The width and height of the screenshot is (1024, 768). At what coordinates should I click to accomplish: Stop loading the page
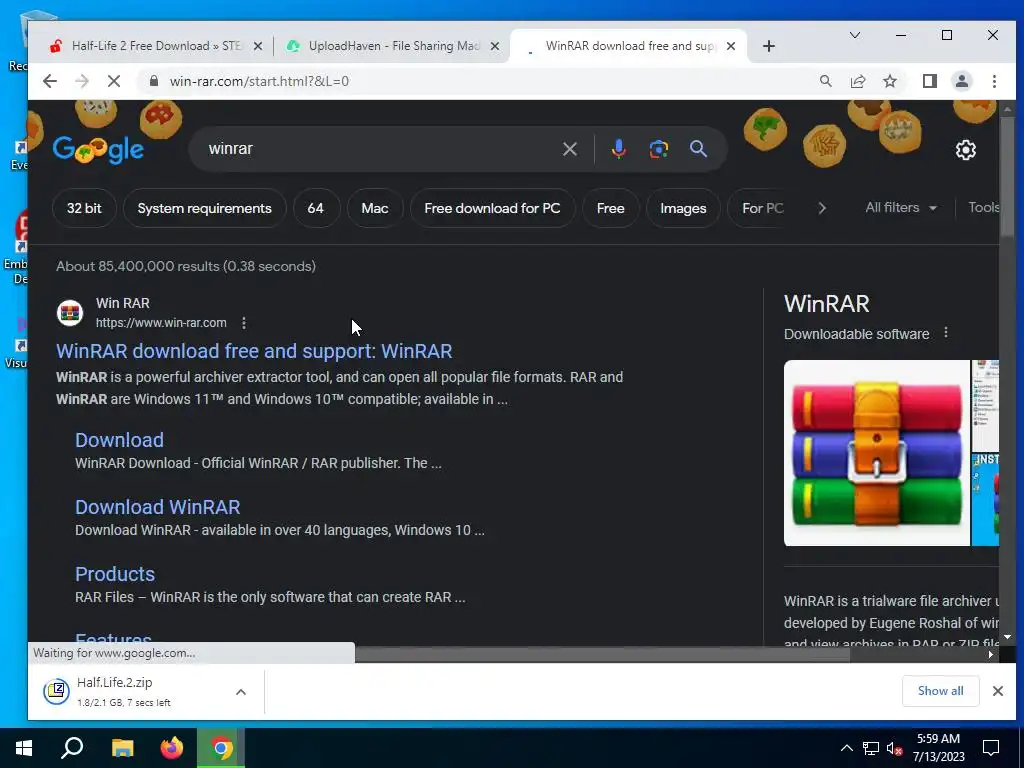[x=114, y=81]
